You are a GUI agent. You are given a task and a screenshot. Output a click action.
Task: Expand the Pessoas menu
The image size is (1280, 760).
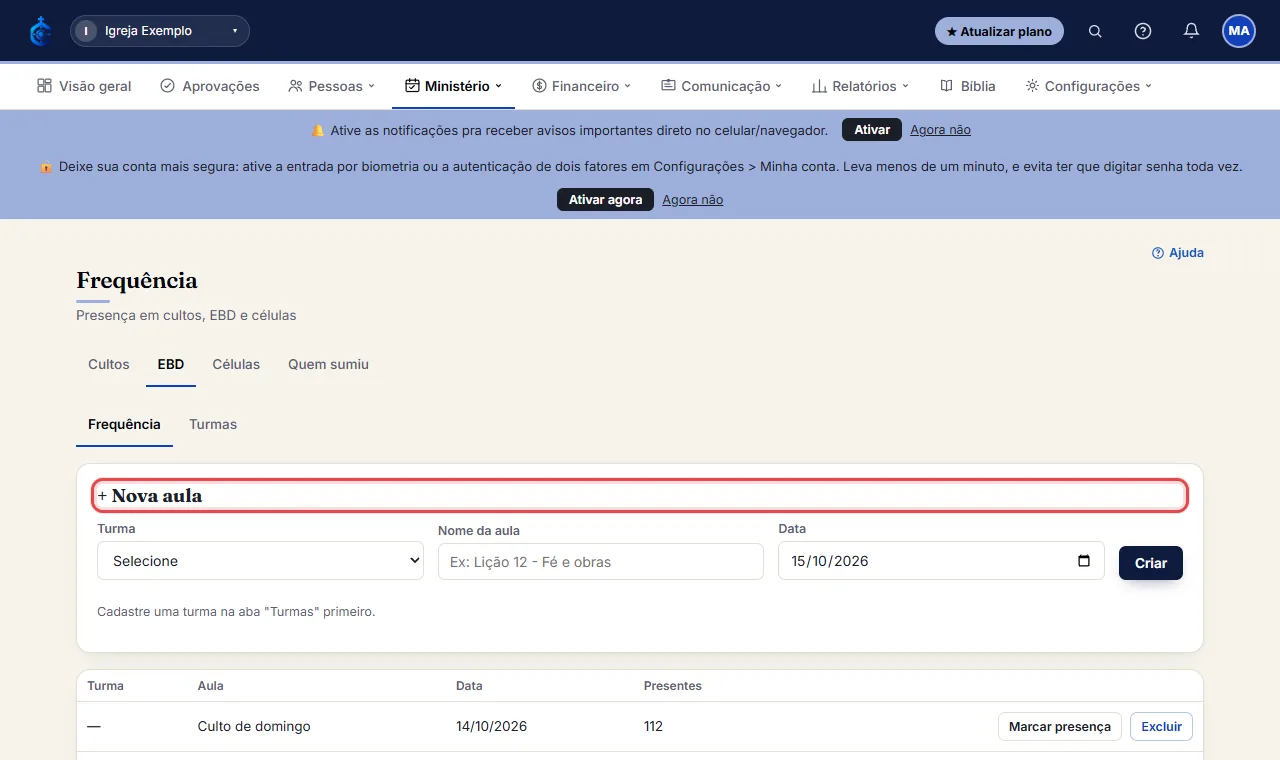click(331, 86)
